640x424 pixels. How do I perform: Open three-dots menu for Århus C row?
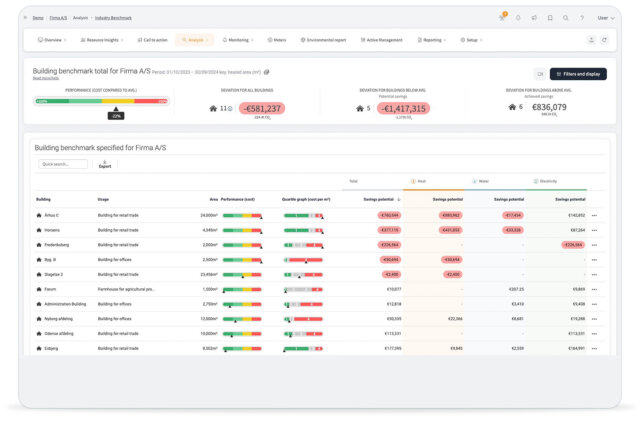tap(595, 215)
